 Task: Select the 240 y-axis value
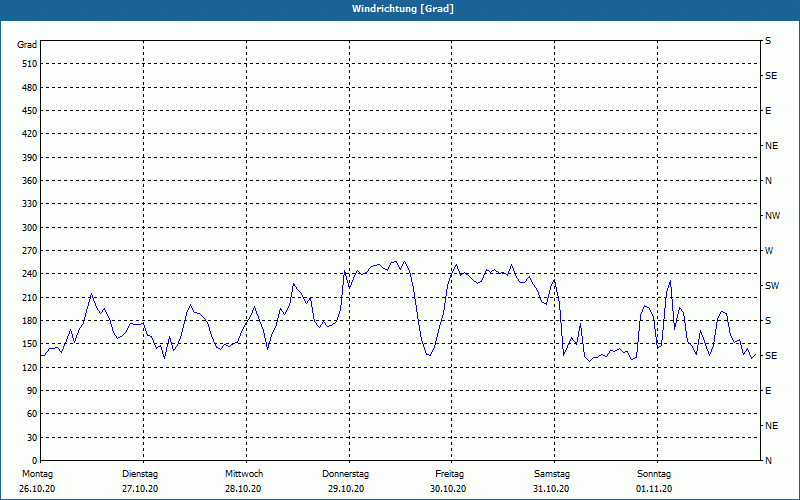click(x=29, y=274)
